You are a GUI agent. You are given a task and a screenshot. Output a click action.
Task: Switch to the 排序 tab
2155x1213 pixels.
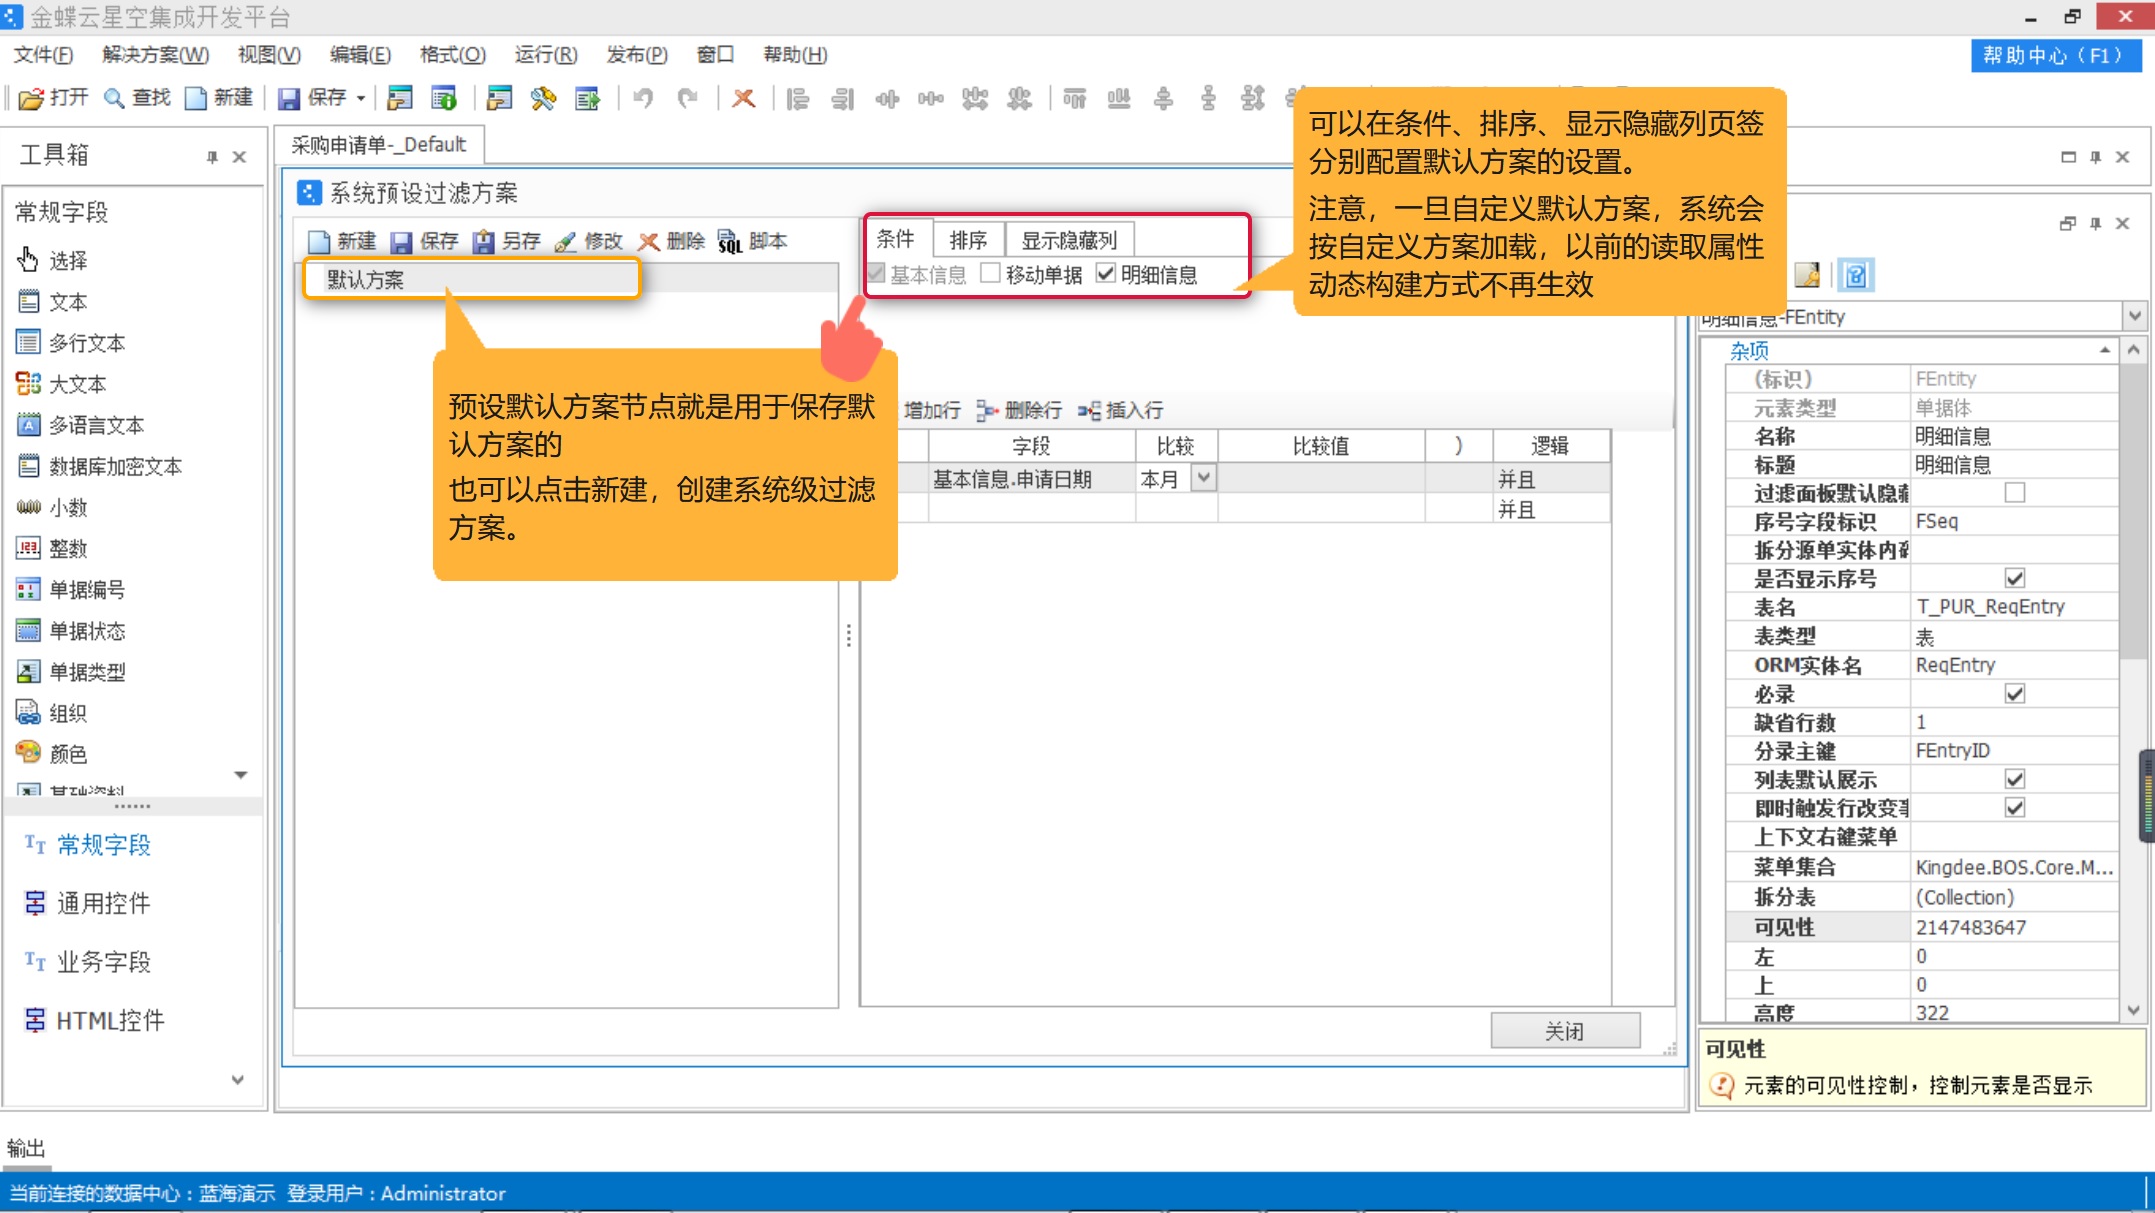click(x=968, y=240)
